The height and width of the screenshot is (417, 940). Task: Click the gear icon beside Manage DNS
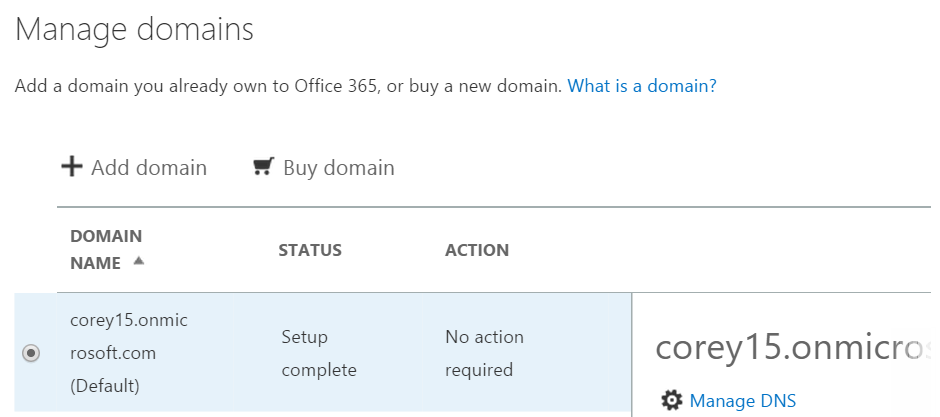[671, 400]
